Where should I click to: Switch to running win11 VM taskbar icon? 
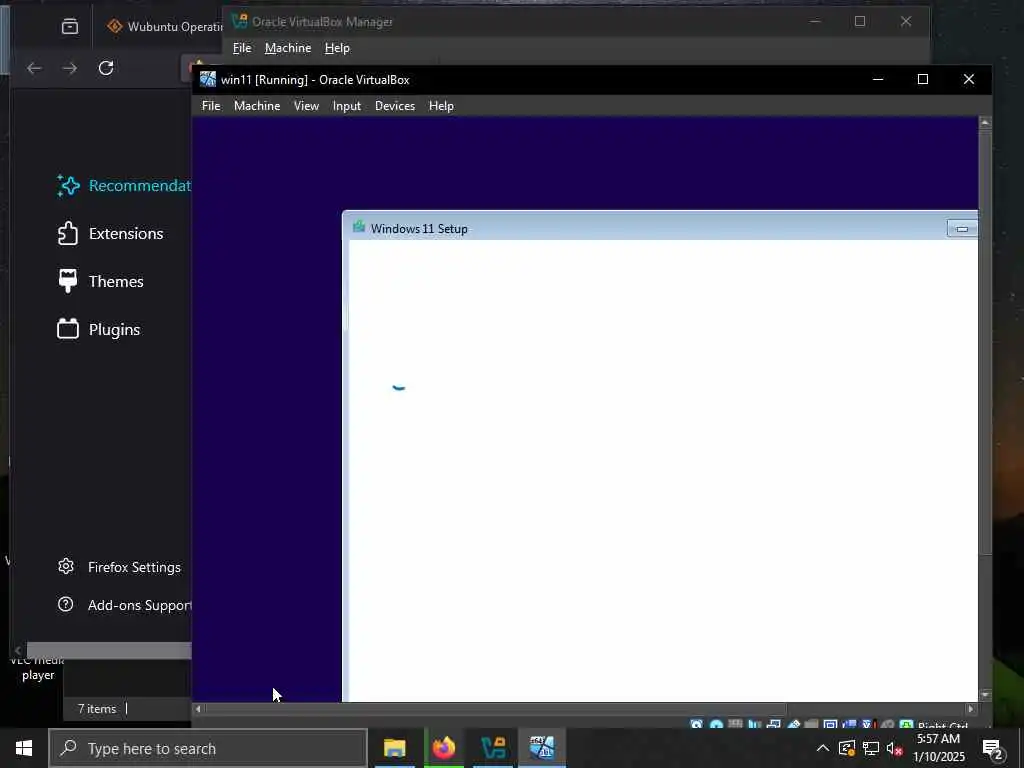542,748
